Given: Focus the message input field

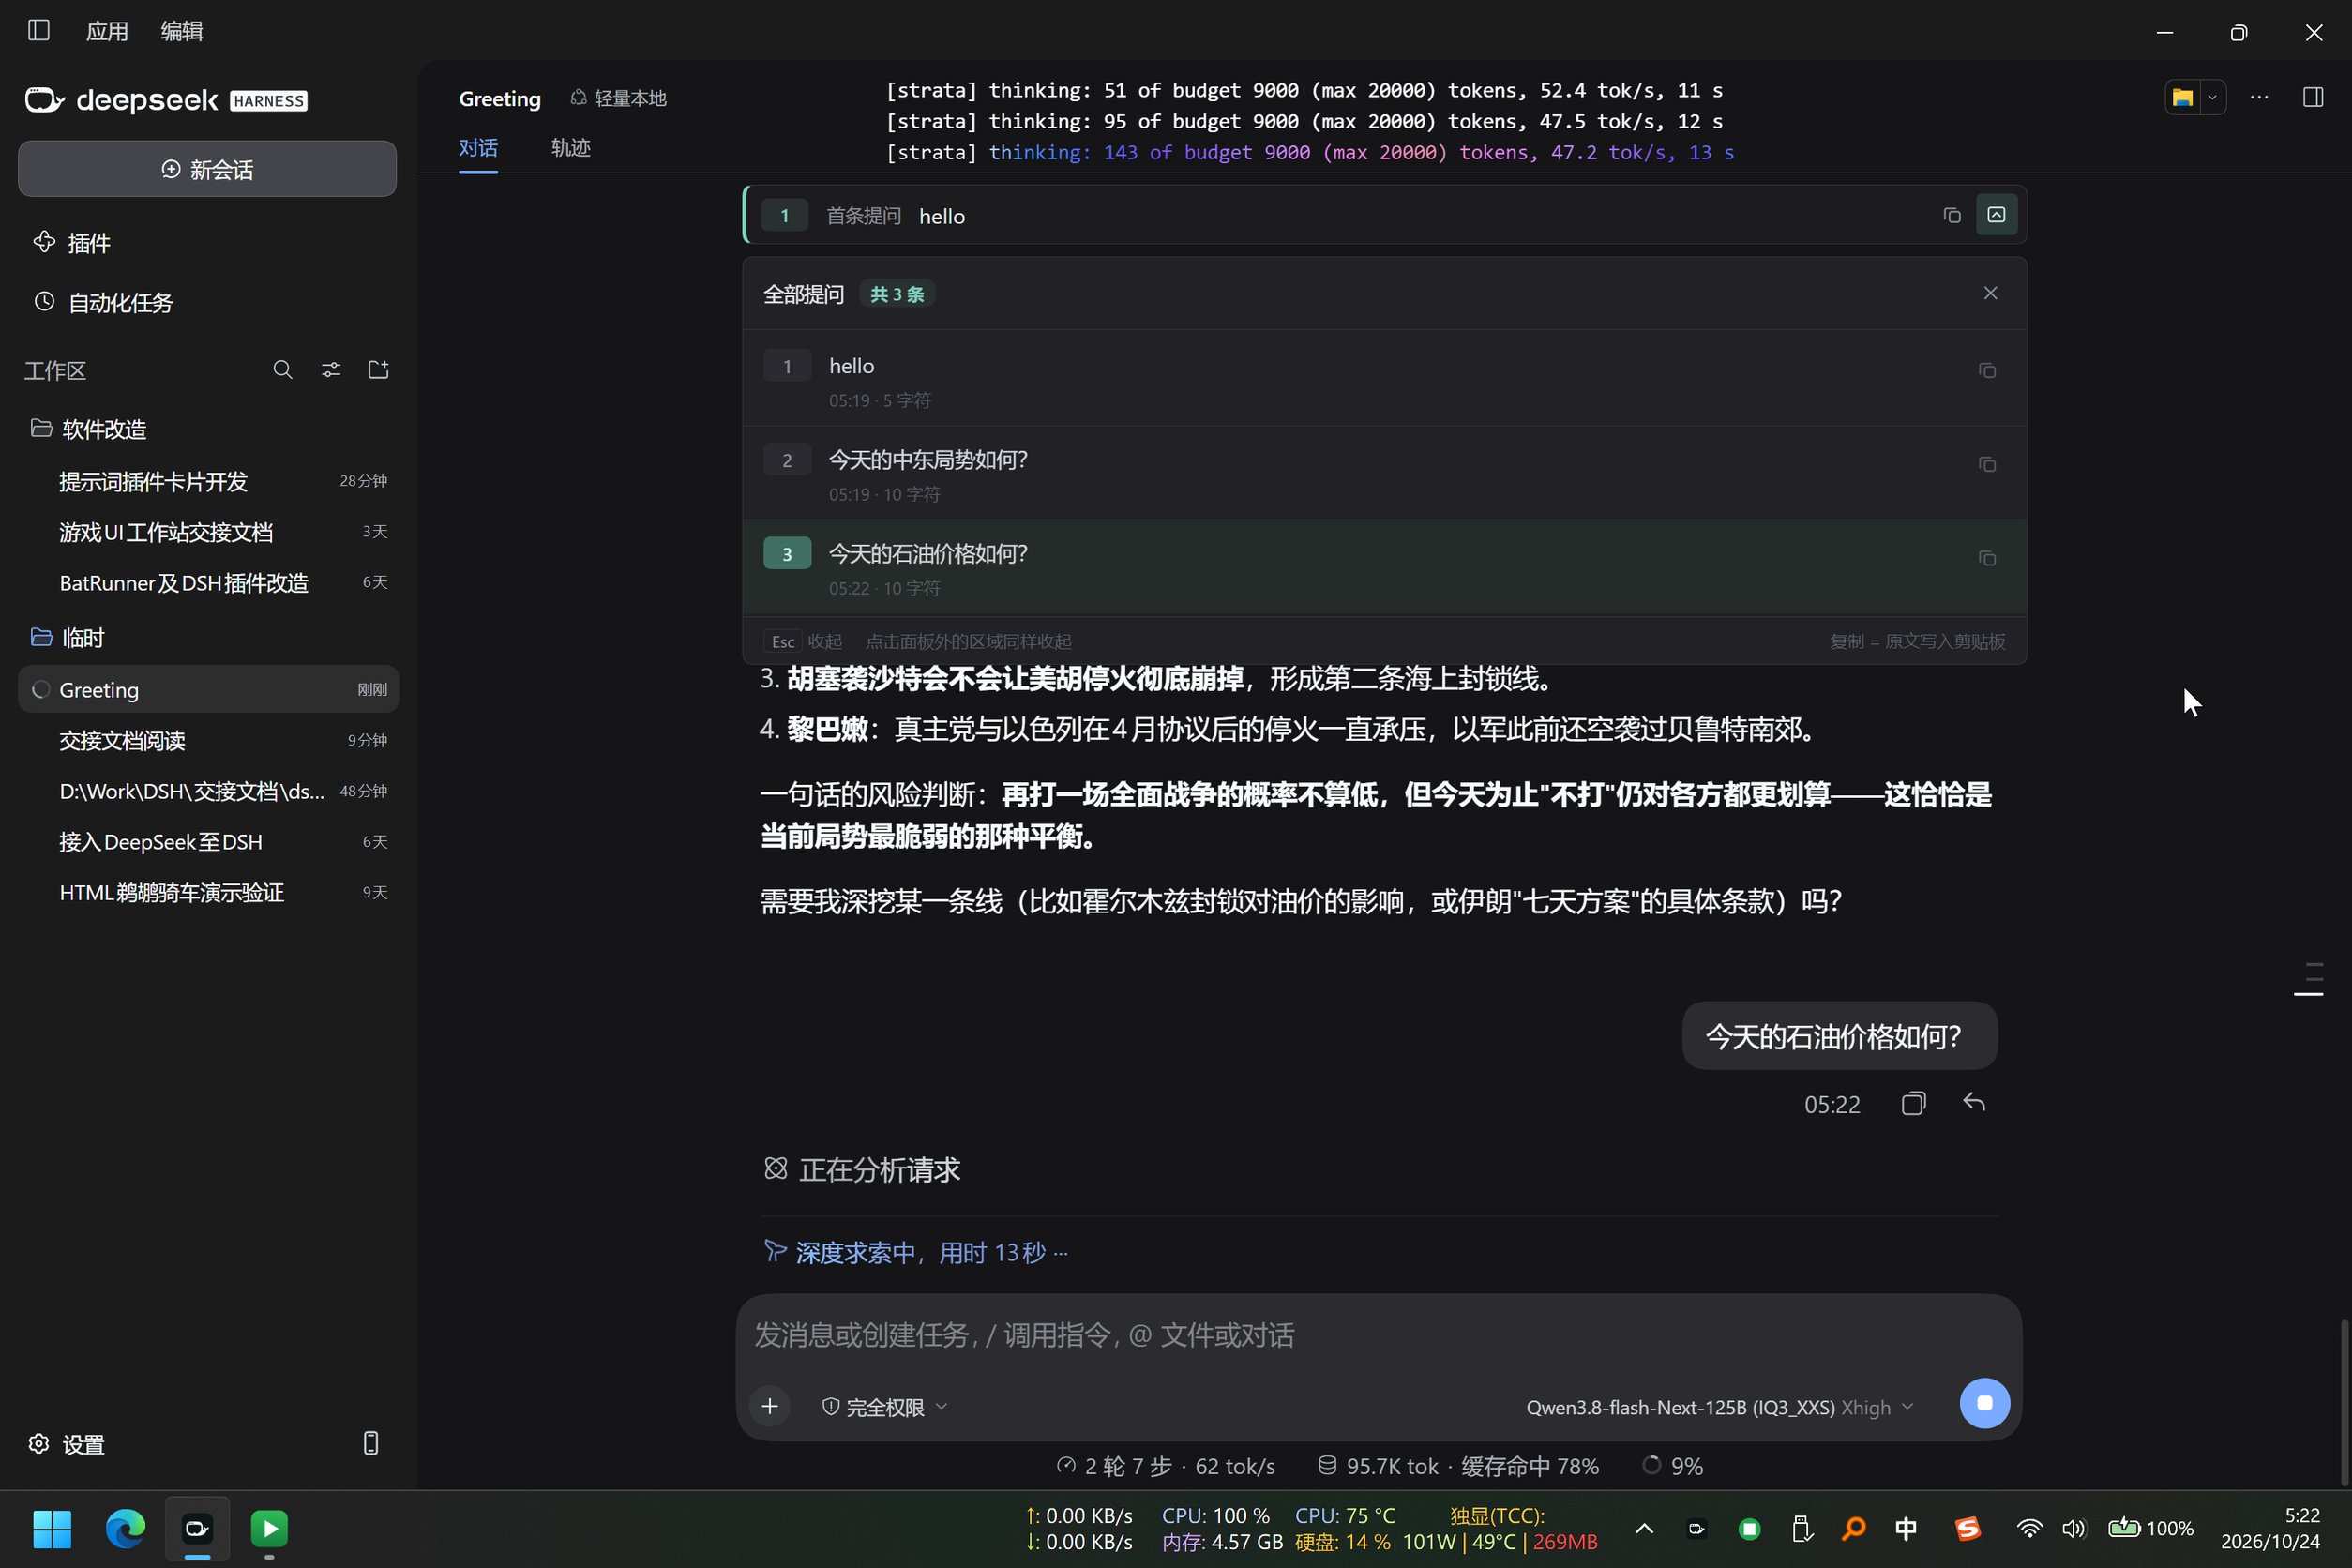Looking at the screenshot, I should point(1378,1335).
